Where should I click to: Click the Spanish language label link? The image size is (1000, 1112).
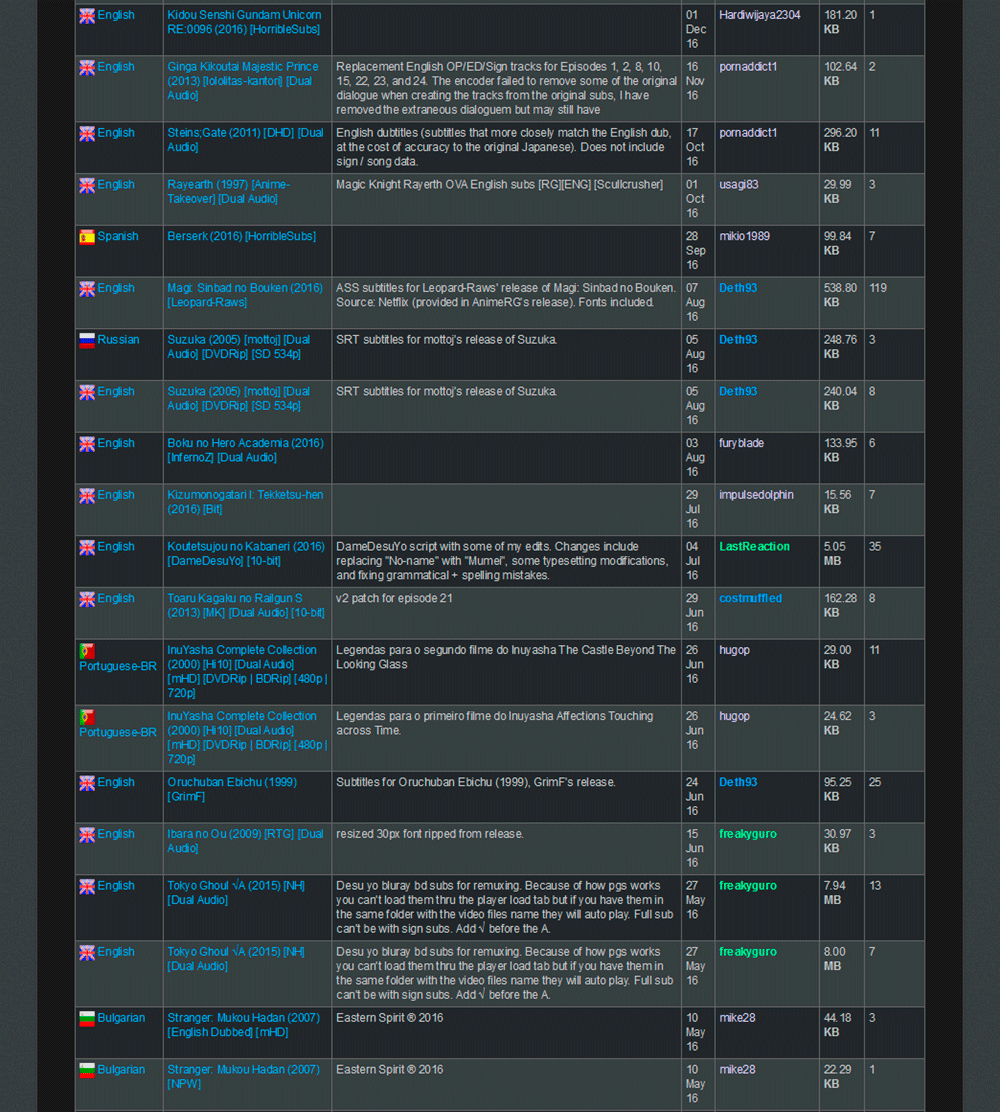tap(118, 236)
